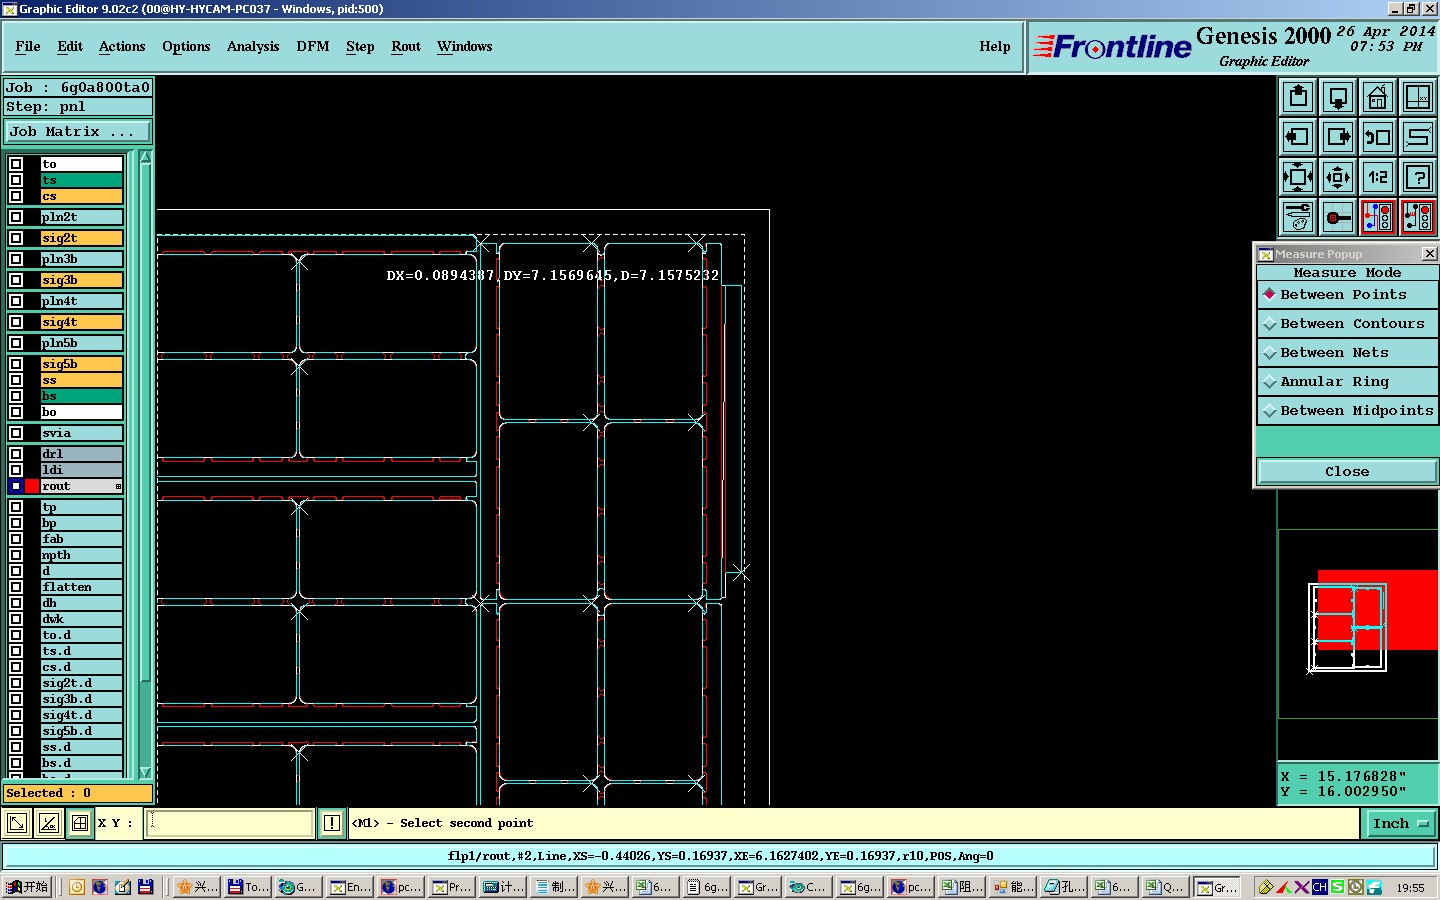The image size is (1440, 900).
Task: Select the 'npth' layer name
Action: coord(81,555)
